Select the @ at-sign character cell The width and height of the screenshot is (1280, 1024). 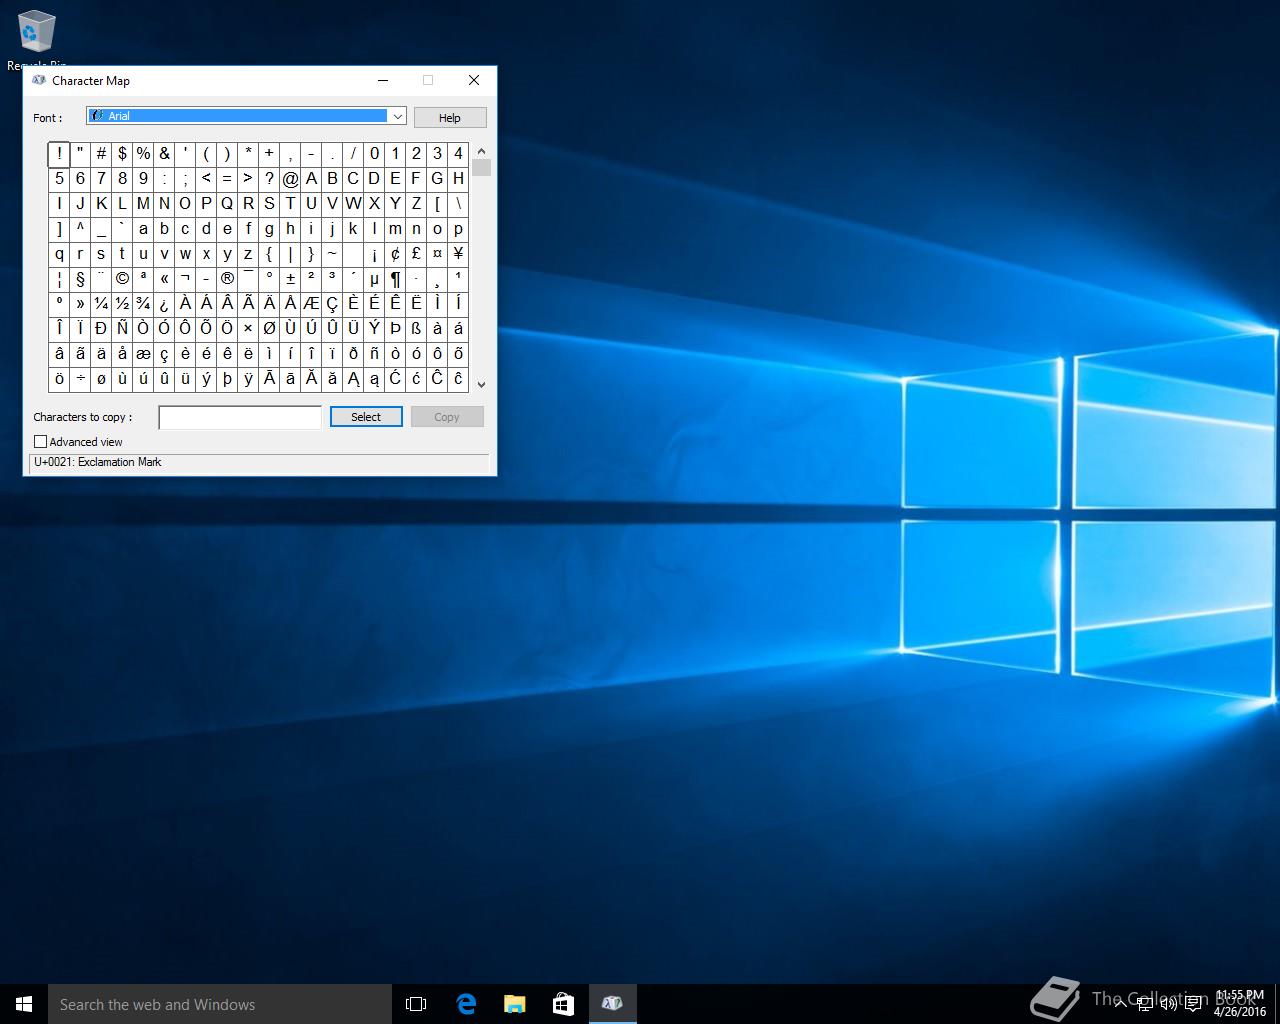[290, 178]
